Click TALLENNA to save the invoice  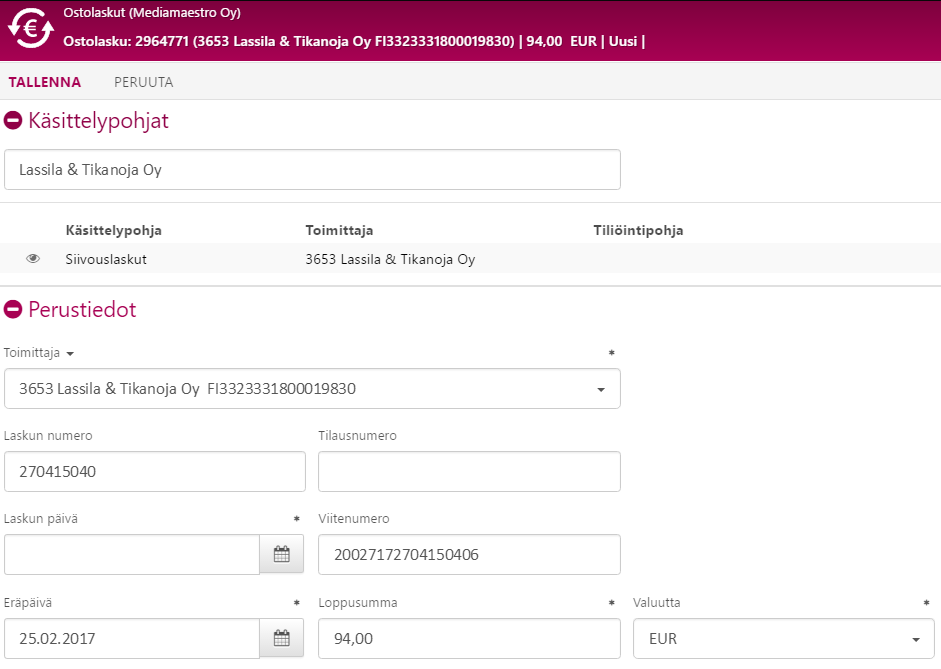pyautogui.click(x=45, y=82)
